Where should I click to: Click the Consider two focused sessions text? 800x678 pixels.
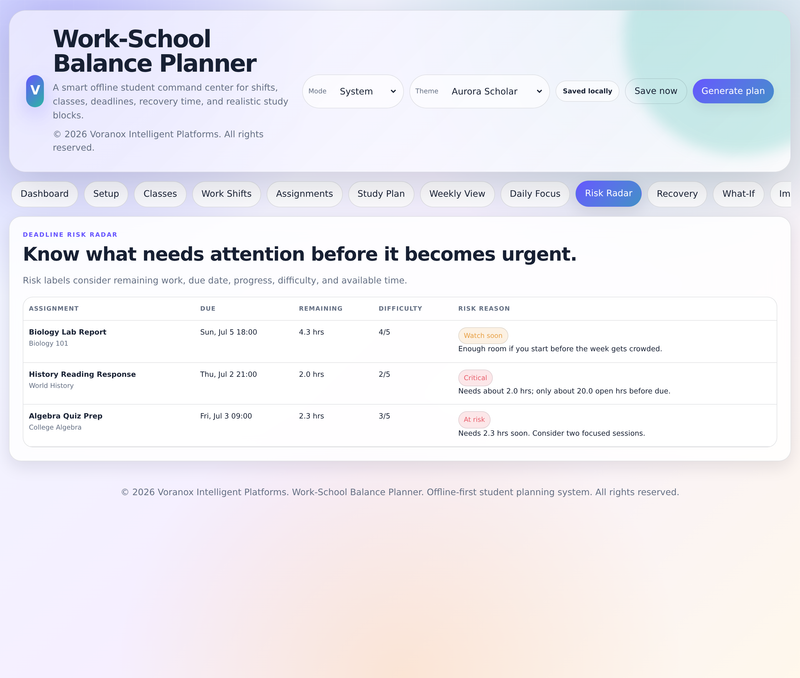[588, 433]
